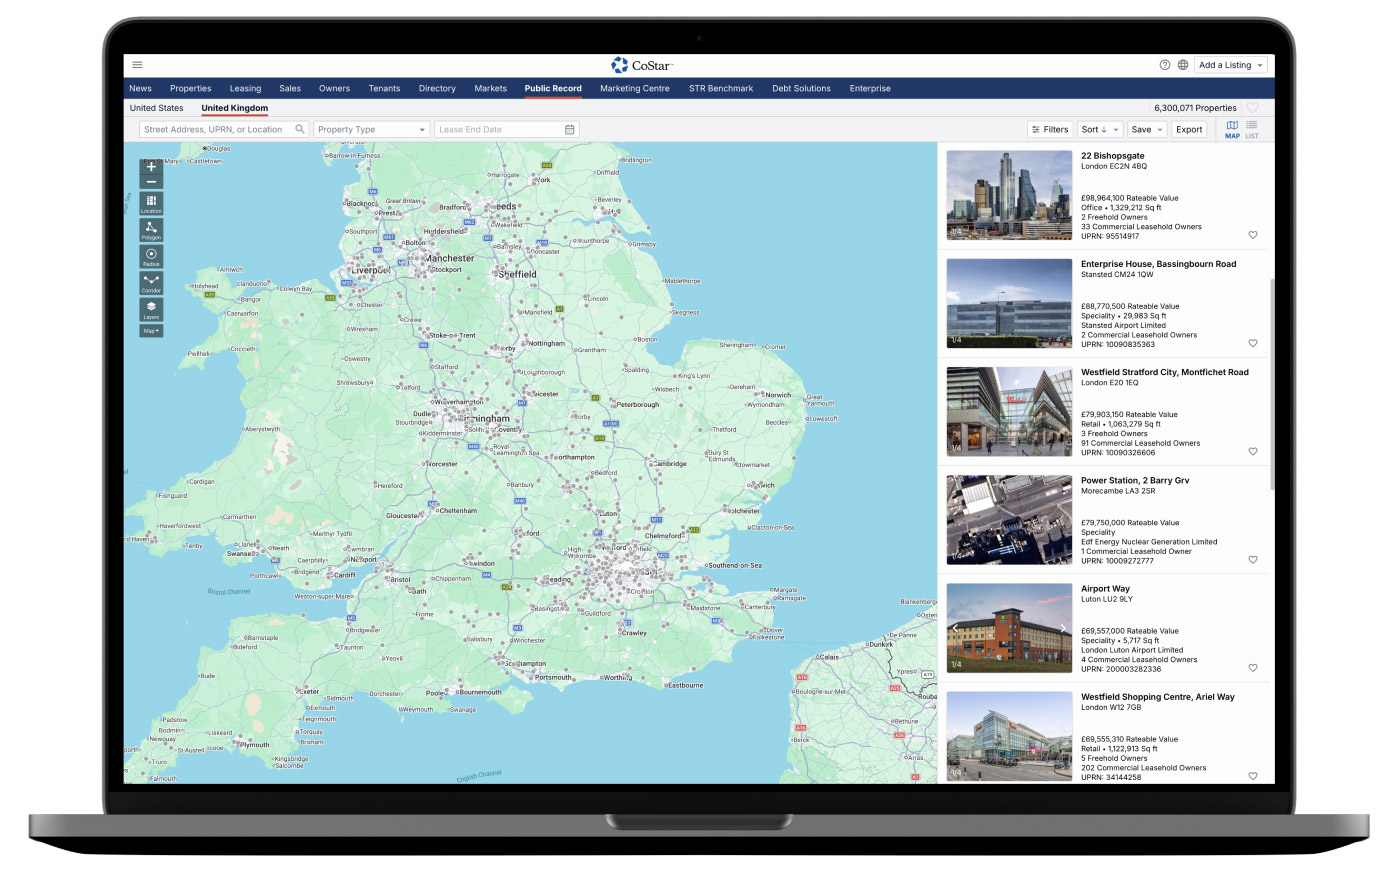The width and height of the screenshot is (1400, 894).
Task: Favorite the Airport Way listing
Action: 1253,667
